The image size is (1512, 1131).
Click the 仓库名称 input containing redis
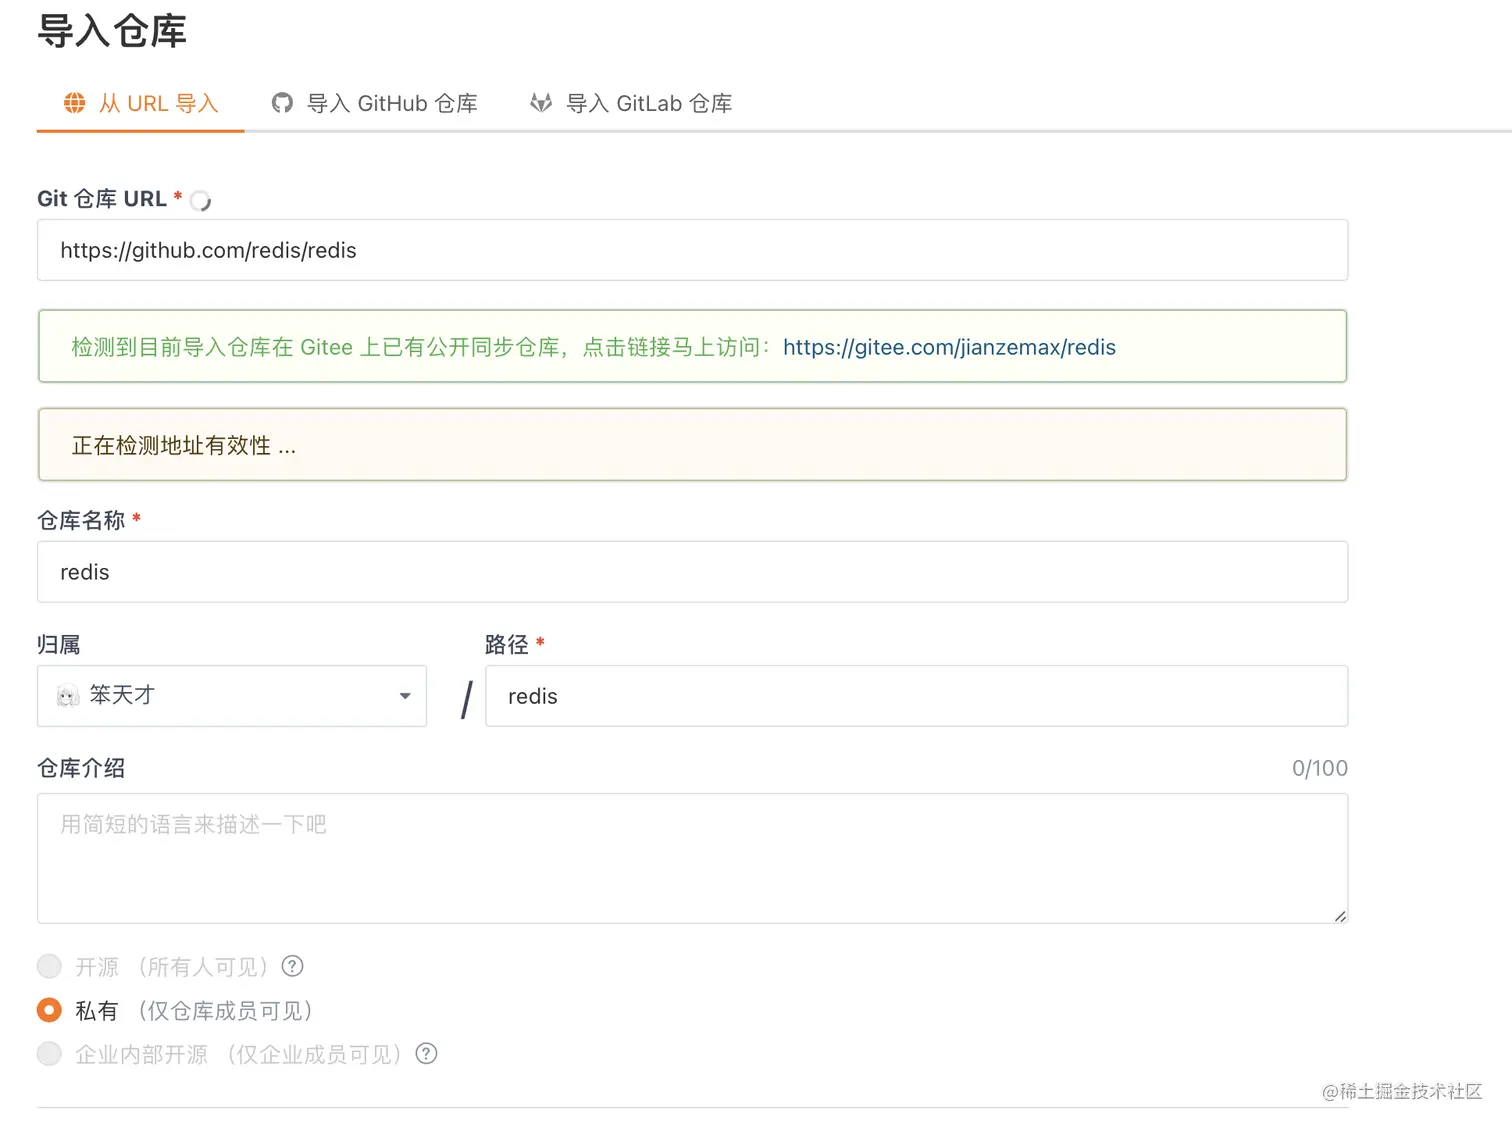pyautogui.click(x=692, y=572)
